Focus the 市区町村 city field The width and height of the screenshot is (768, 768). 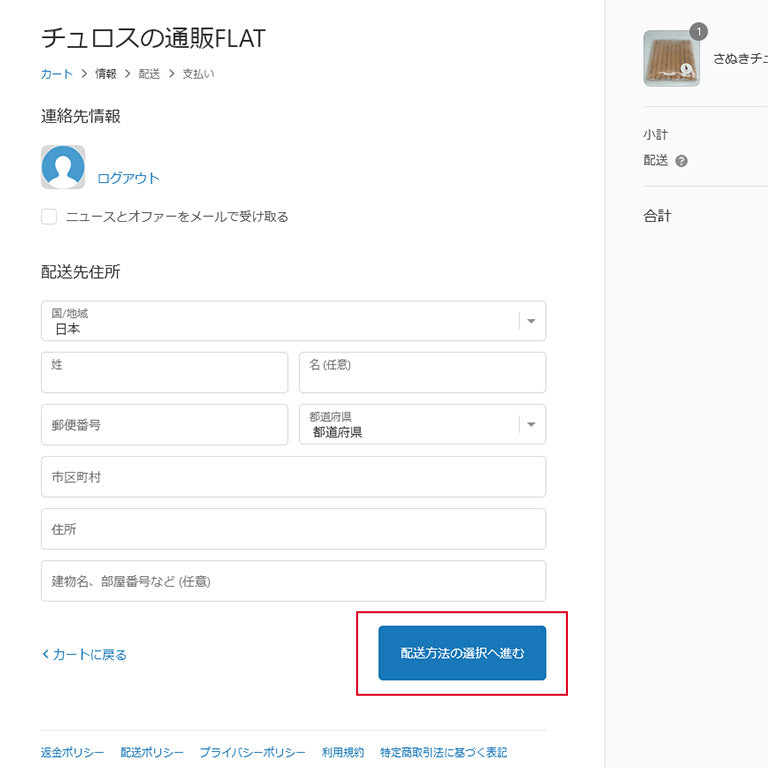tap(293, 477)
